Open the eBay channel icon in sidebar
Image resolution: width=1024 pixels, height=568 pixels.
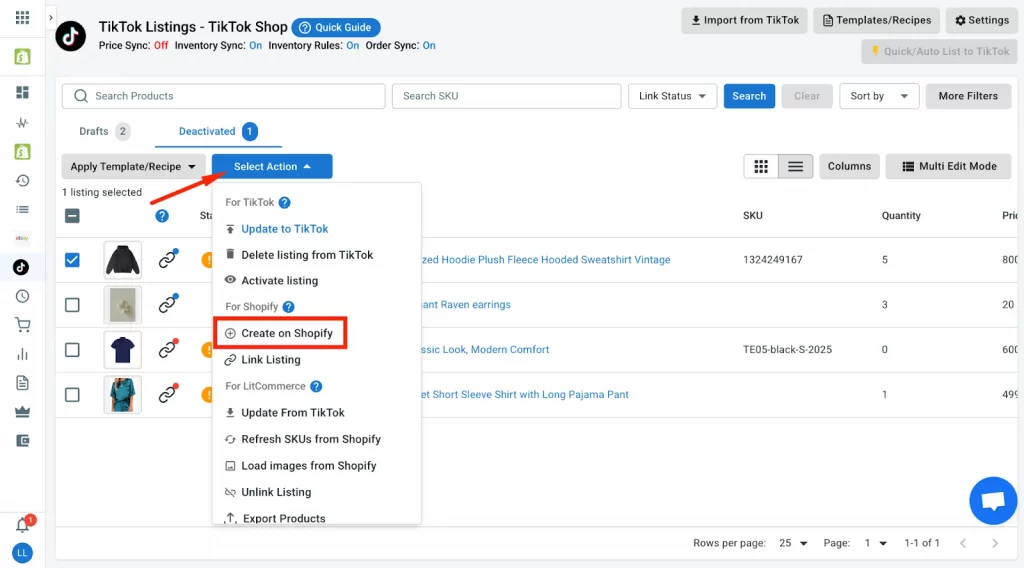click(x=22, y=238)
